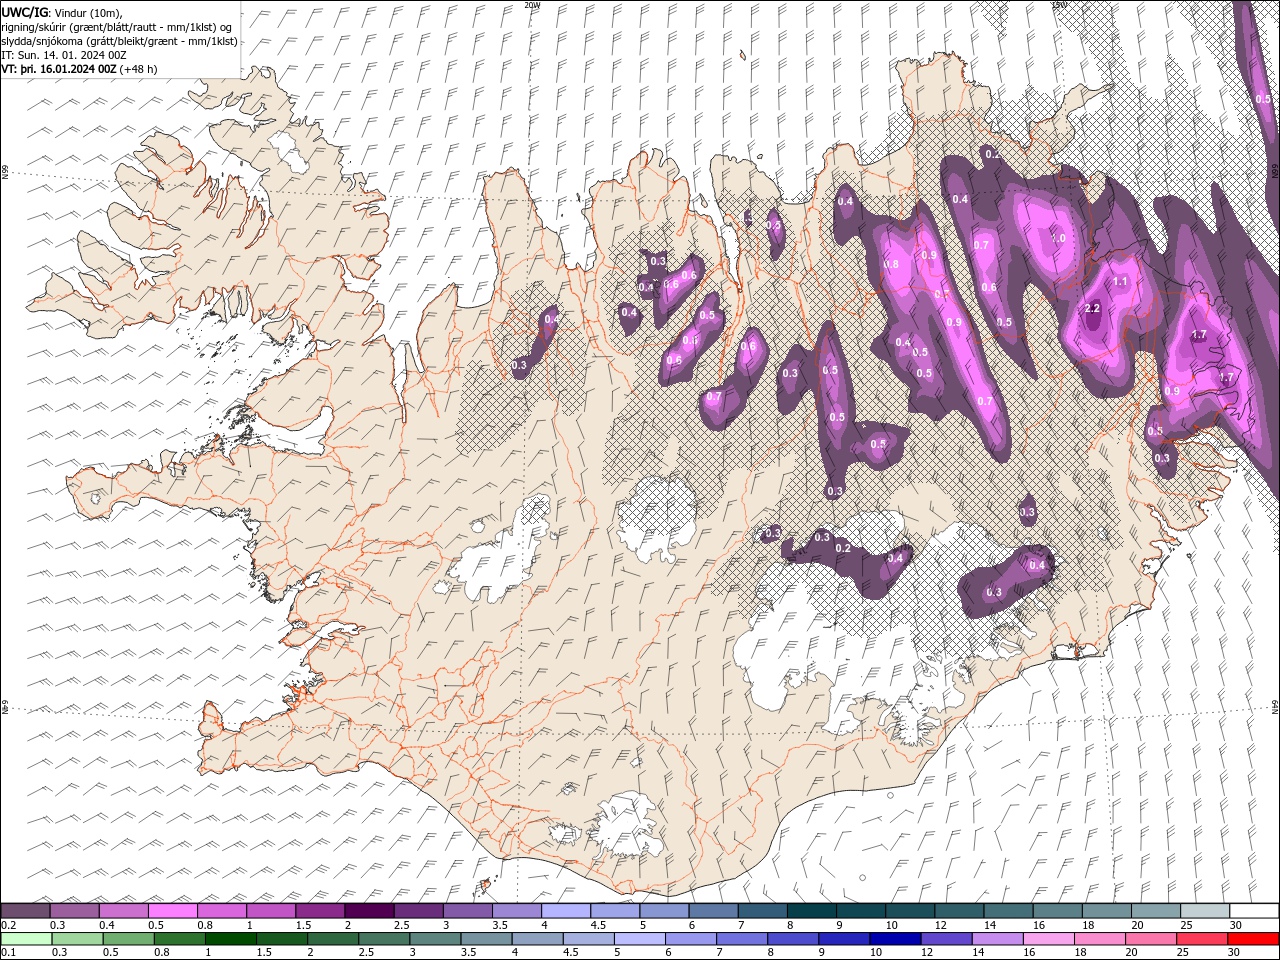Pick rain legend swatch starting at 25

1202,939
